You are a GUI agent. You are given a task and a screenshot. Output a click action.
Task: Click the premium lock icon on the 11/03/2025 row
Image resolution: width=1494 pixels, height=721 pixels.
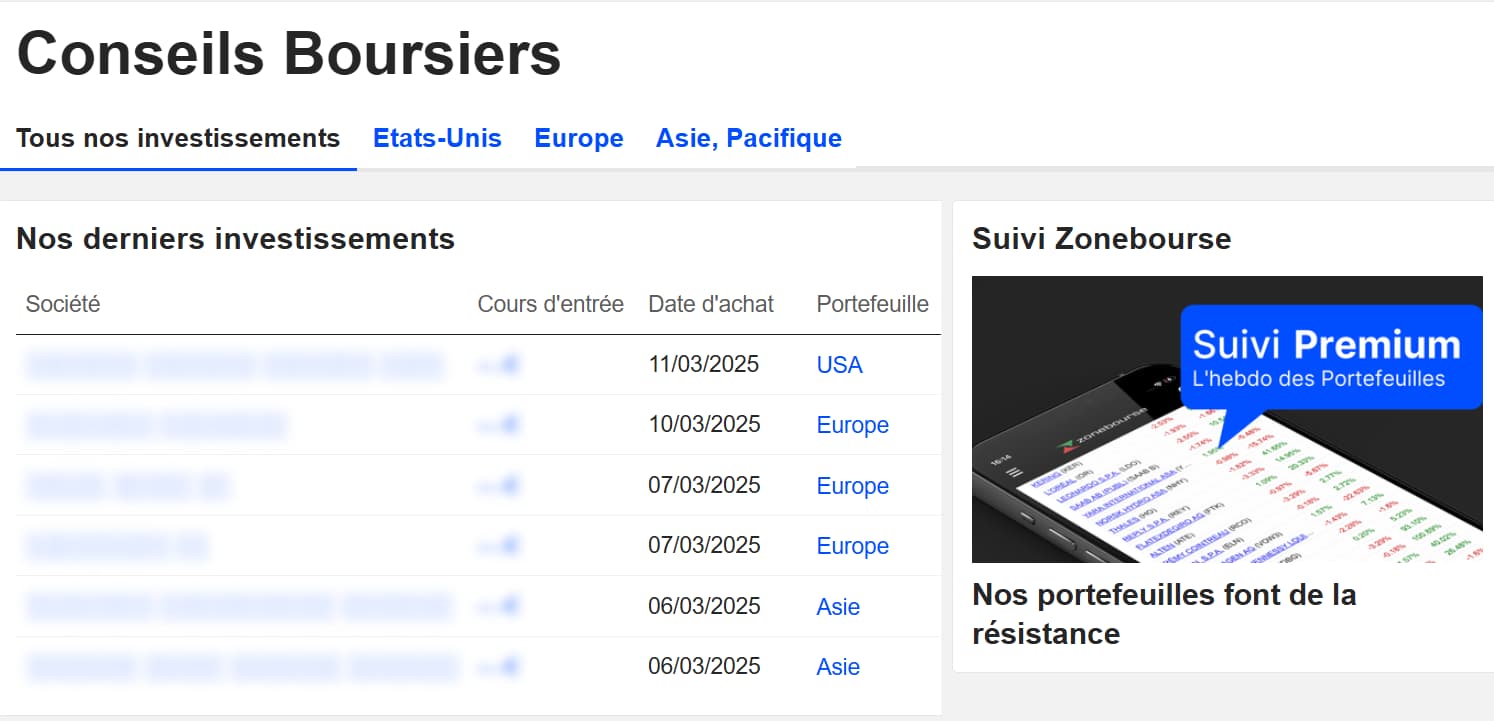(x=512, y=364)
